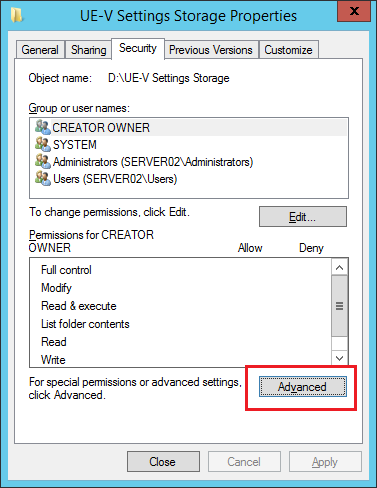Viewport: 377px width, 488px height.
Task: Click the permissions scrollbar thumb
Action: (x=339, y=306)
